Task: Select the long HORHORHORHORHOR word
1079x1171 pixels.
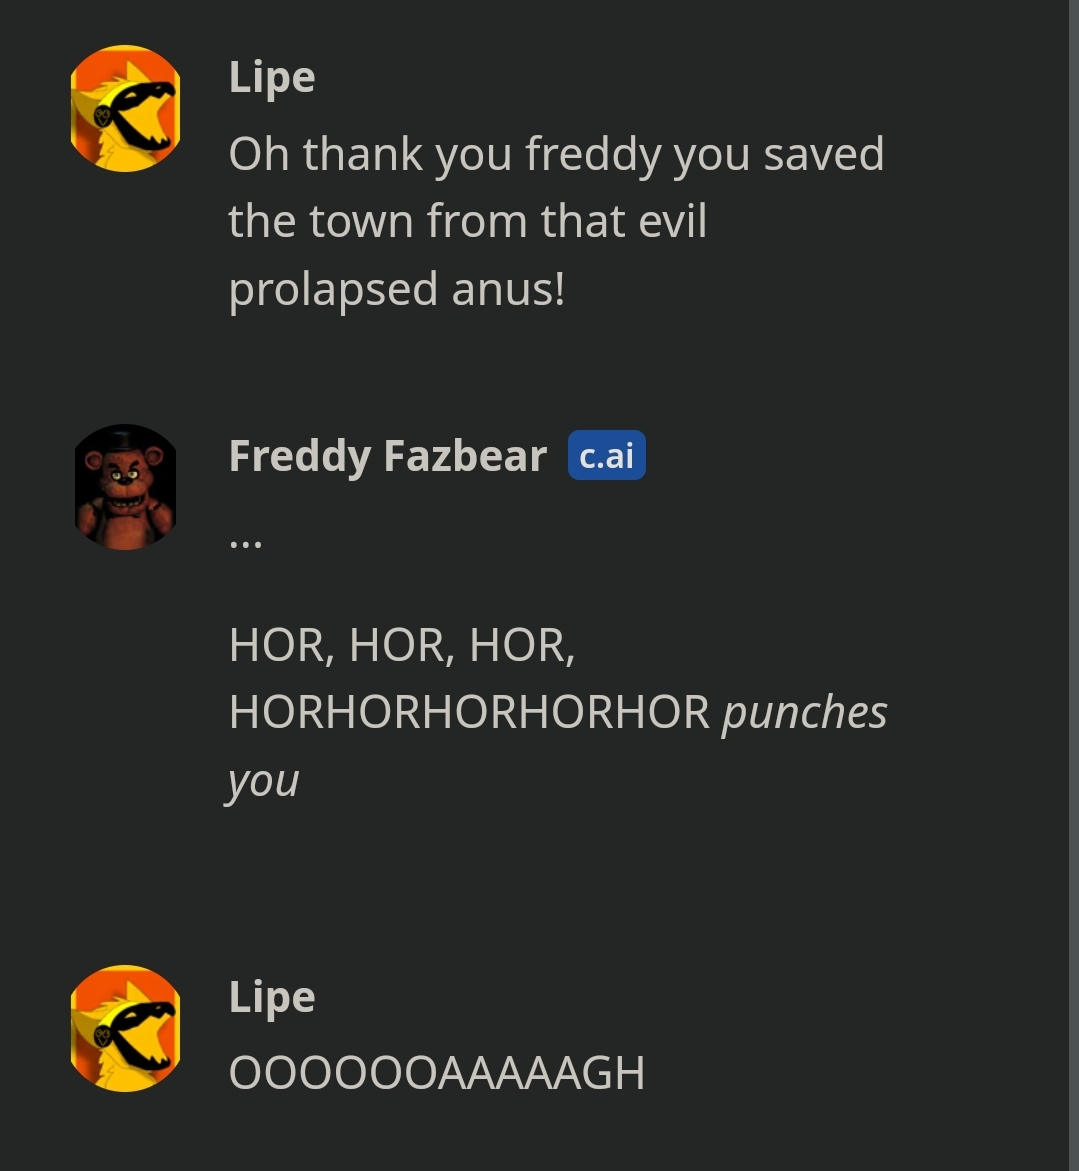Action: (469, 712)
